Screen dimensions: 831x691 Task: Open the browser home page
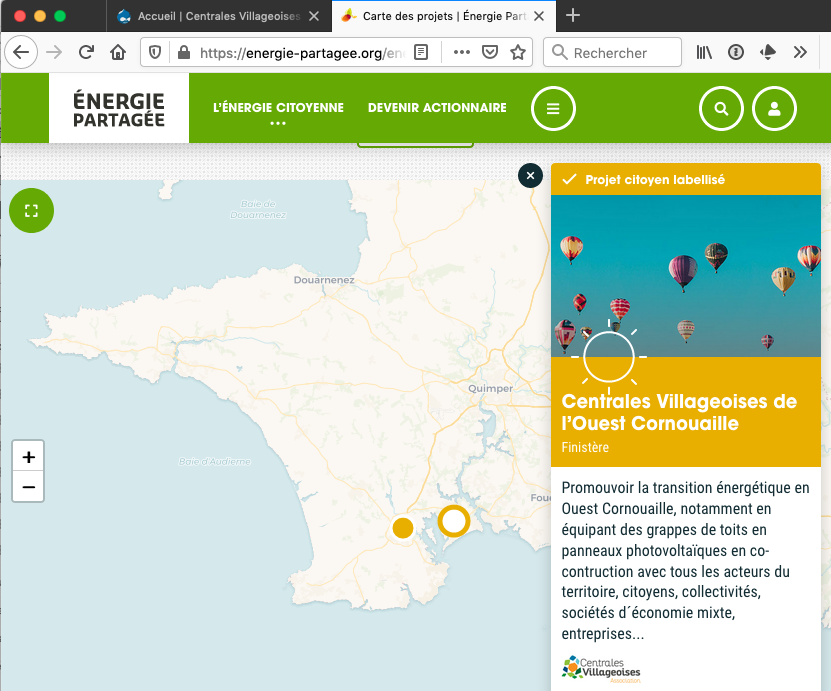point(118,52)
